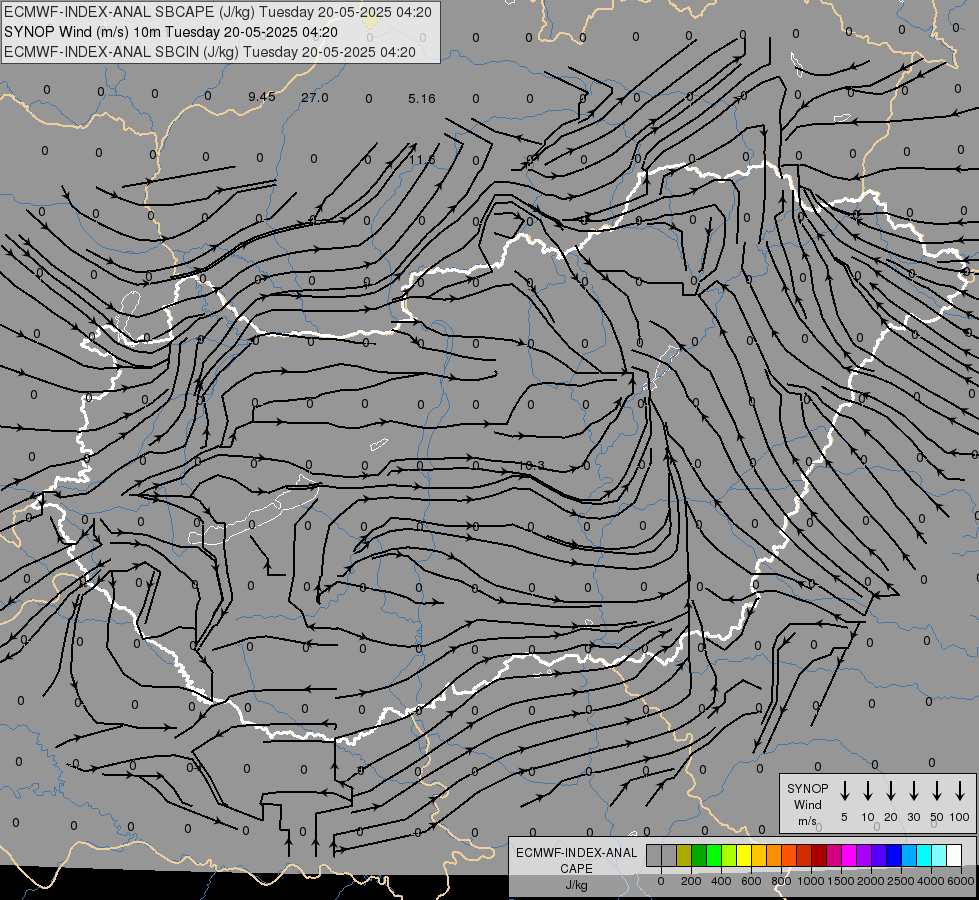Select the dark green CAPE legend swatch

(699, 855)
